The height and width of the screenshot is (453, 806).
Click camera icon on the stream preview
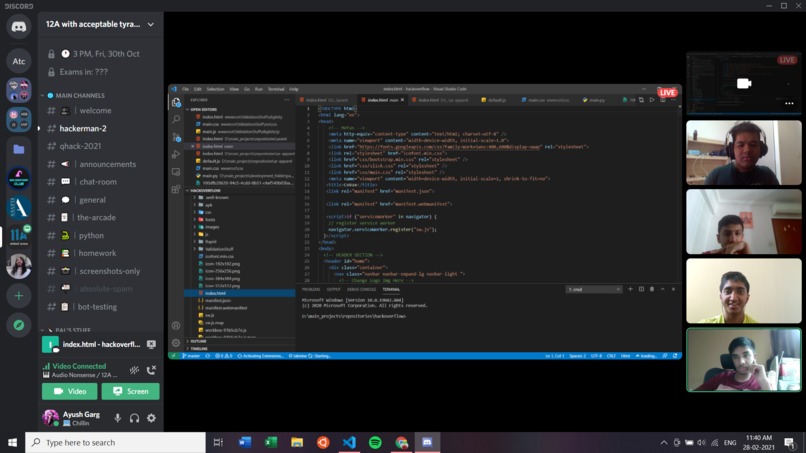[744, 83]
